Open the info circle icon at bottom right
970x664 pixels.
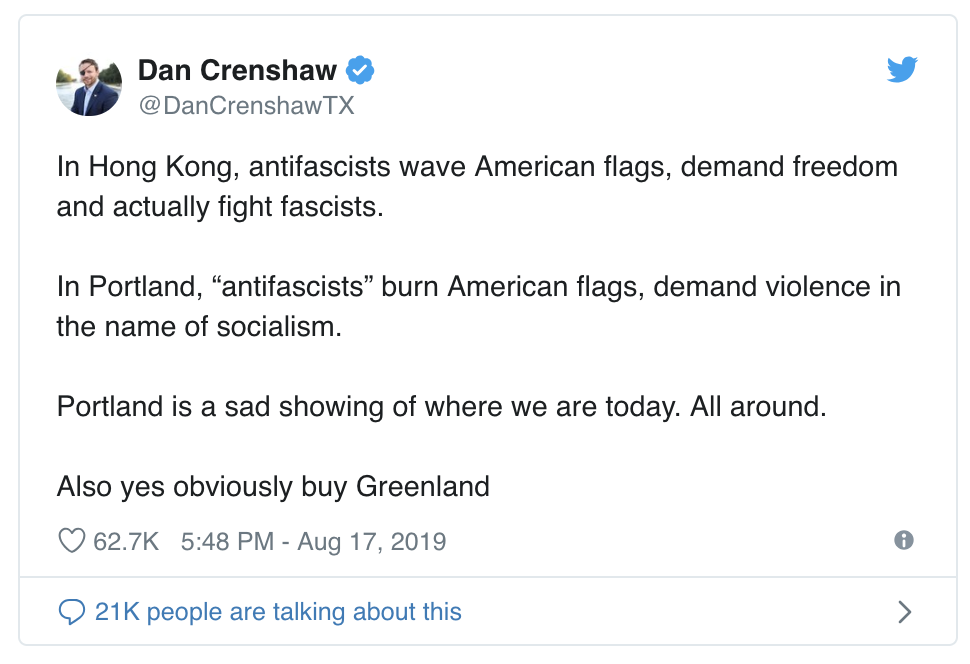pos(903,540)
